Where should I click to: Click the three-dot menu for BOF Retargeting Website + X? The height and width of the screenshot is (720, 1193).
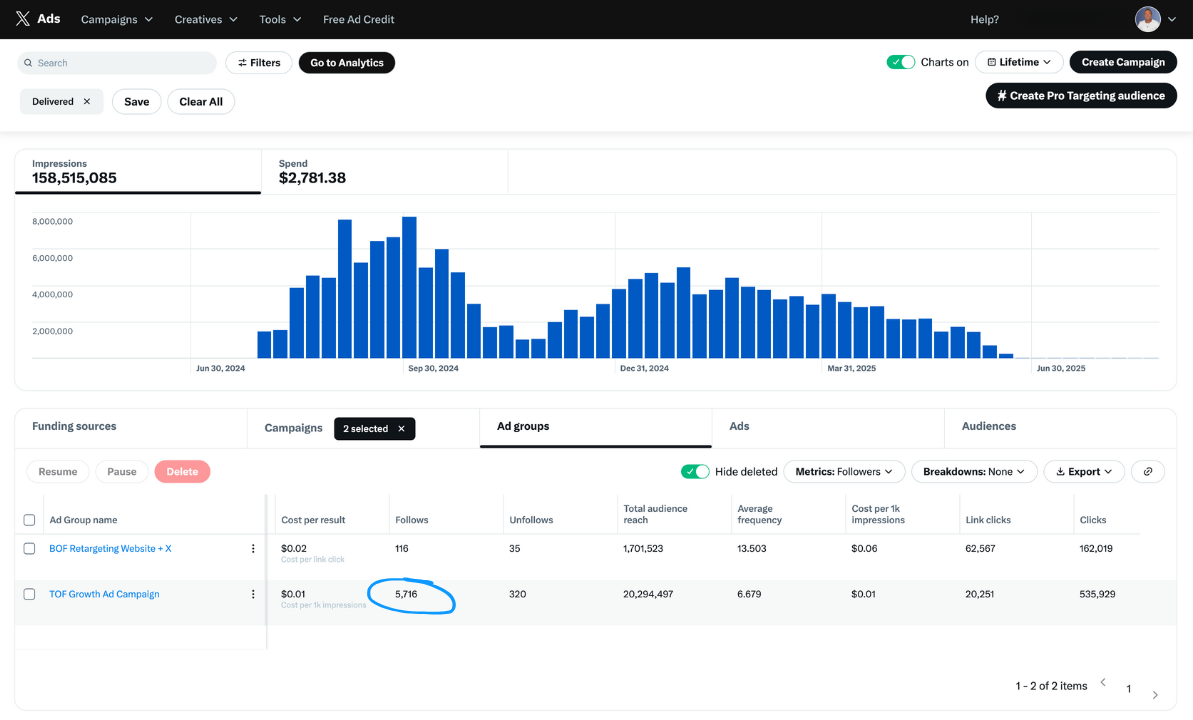pos(255,548)
